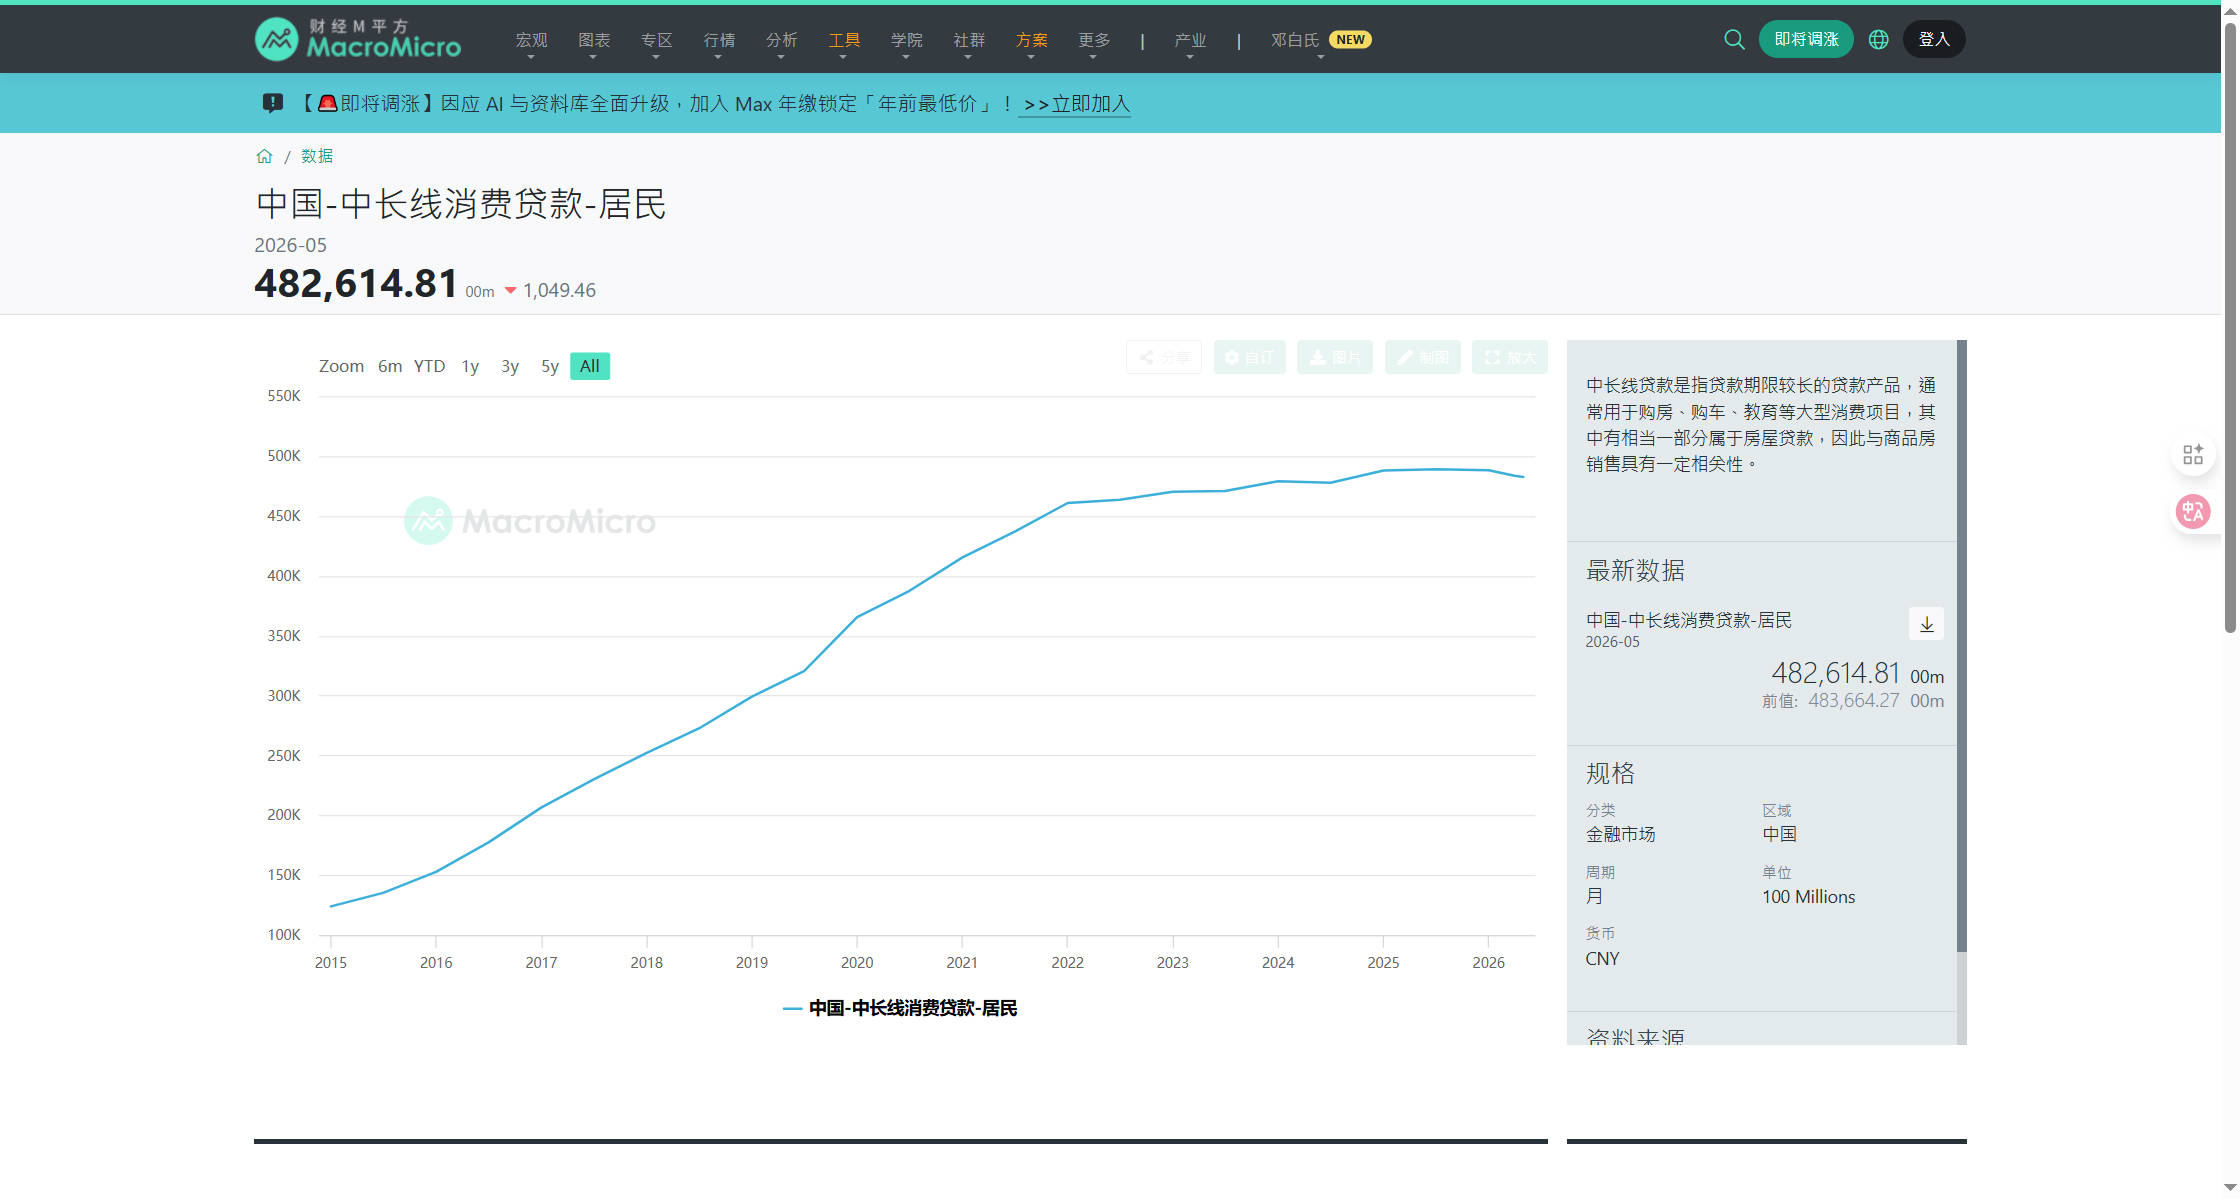Viewport: 2240px width, 1199px height.
Task: Toggle the 中国-中长线消费贷款-居民 legend series
Action: (x=900, y=1008)
